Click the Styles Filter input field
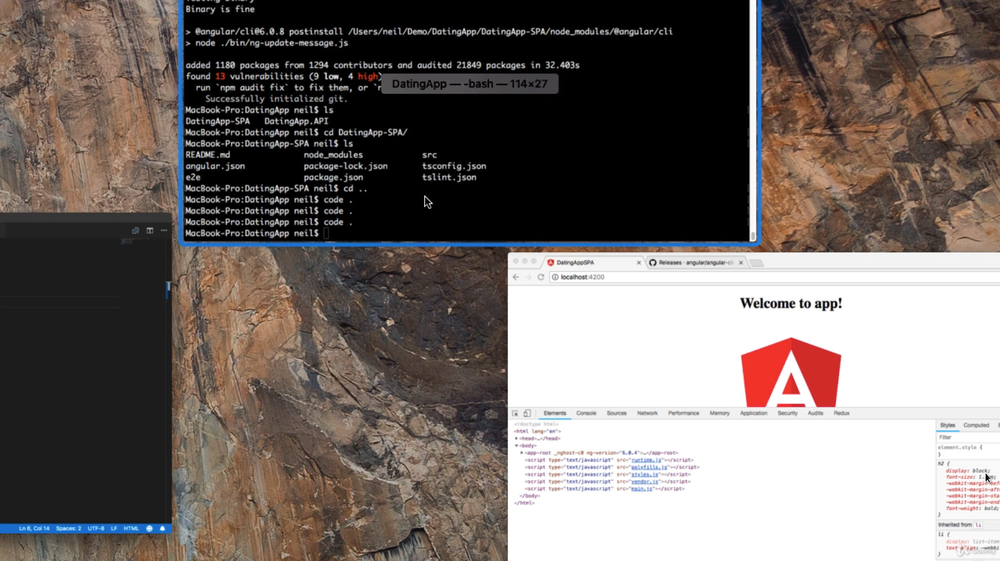Image resolution: width=1000 pixels, height=561 pixels. pos(968,437)
